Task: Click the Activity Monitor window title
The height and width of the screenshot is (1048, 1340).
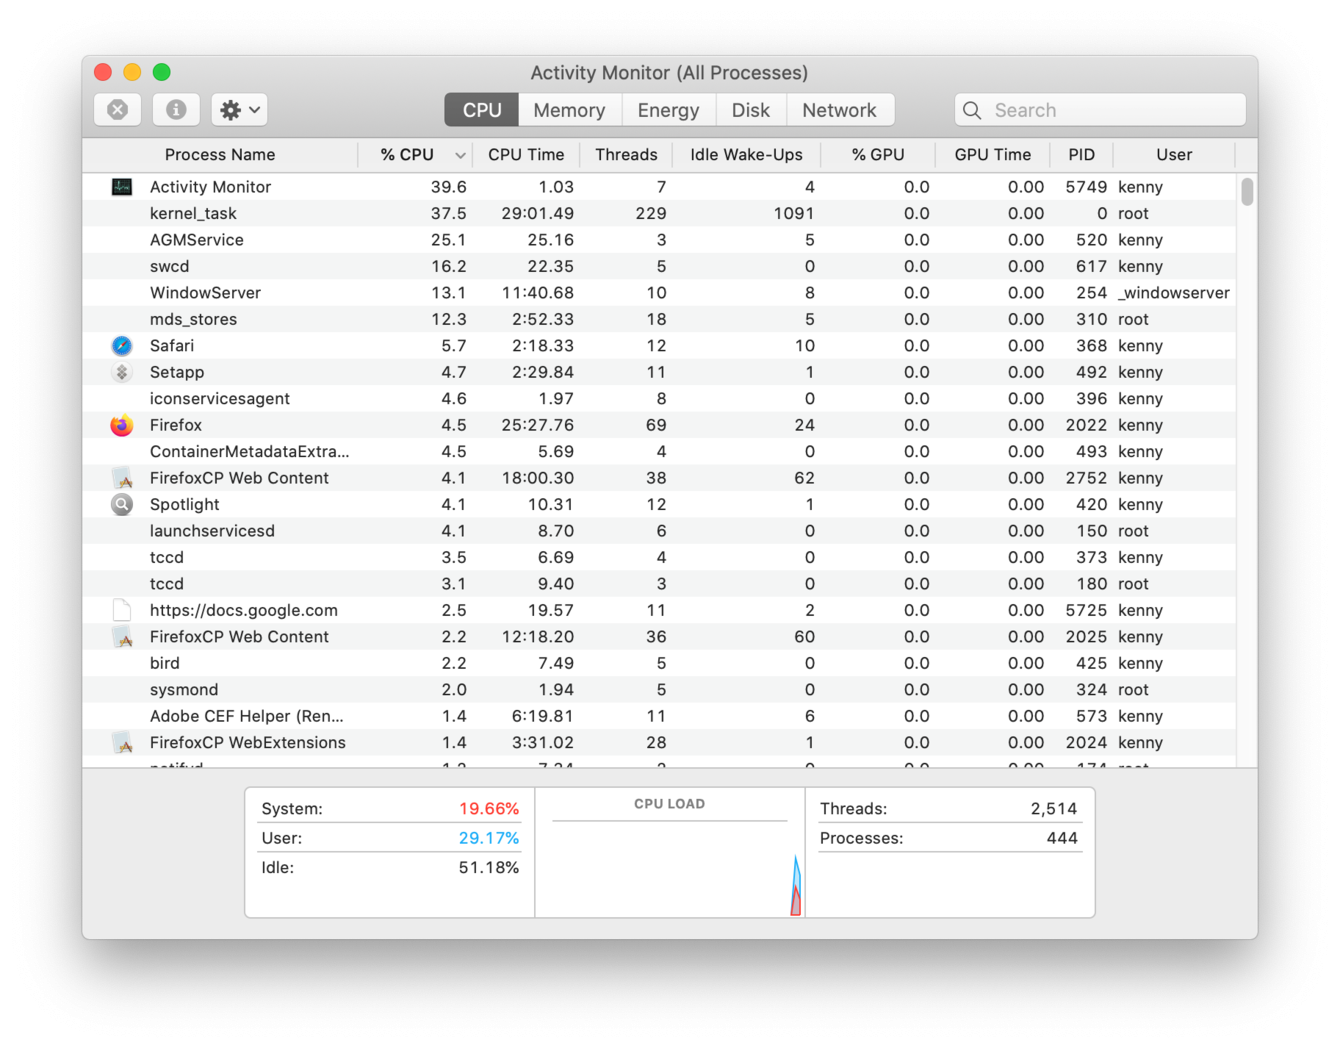Action: [669, 73]
